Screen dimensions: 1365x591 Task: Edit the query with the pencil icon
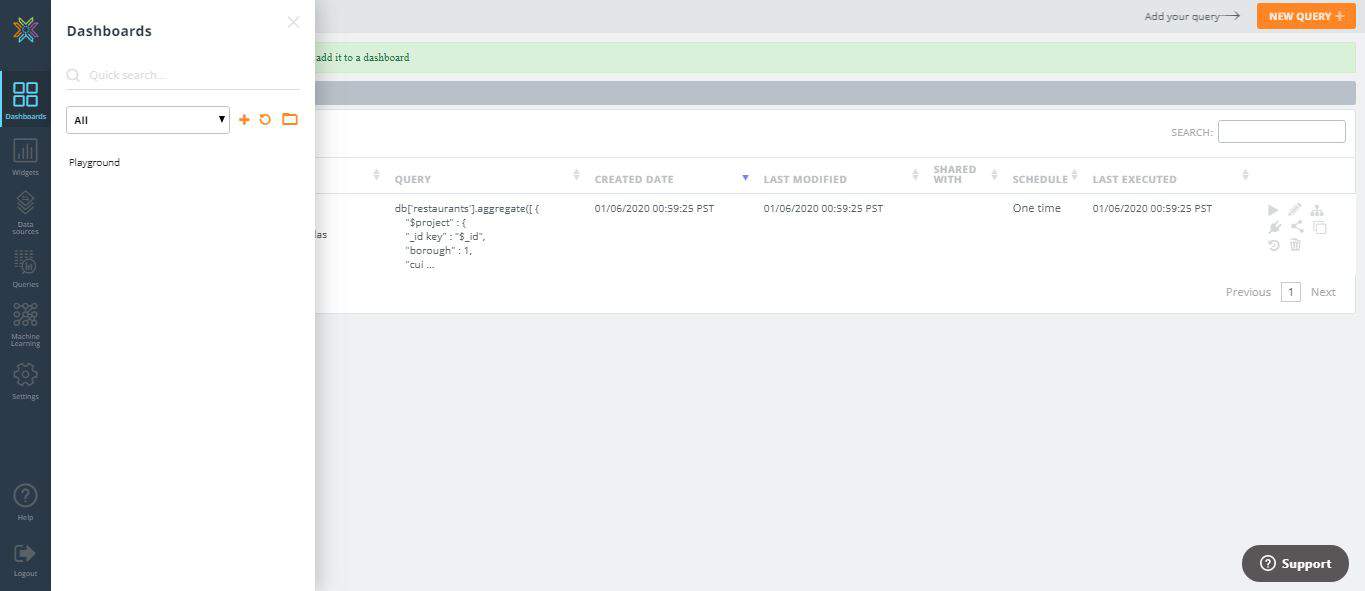tap(1294, 210)
